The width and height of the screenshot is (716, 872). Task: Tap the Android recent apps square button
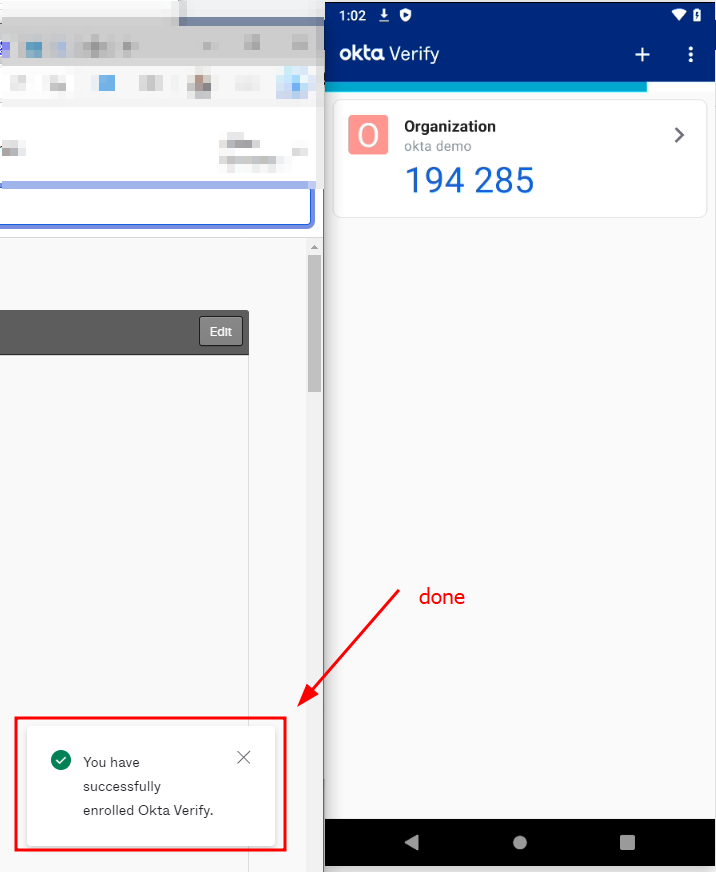[627, 842]
